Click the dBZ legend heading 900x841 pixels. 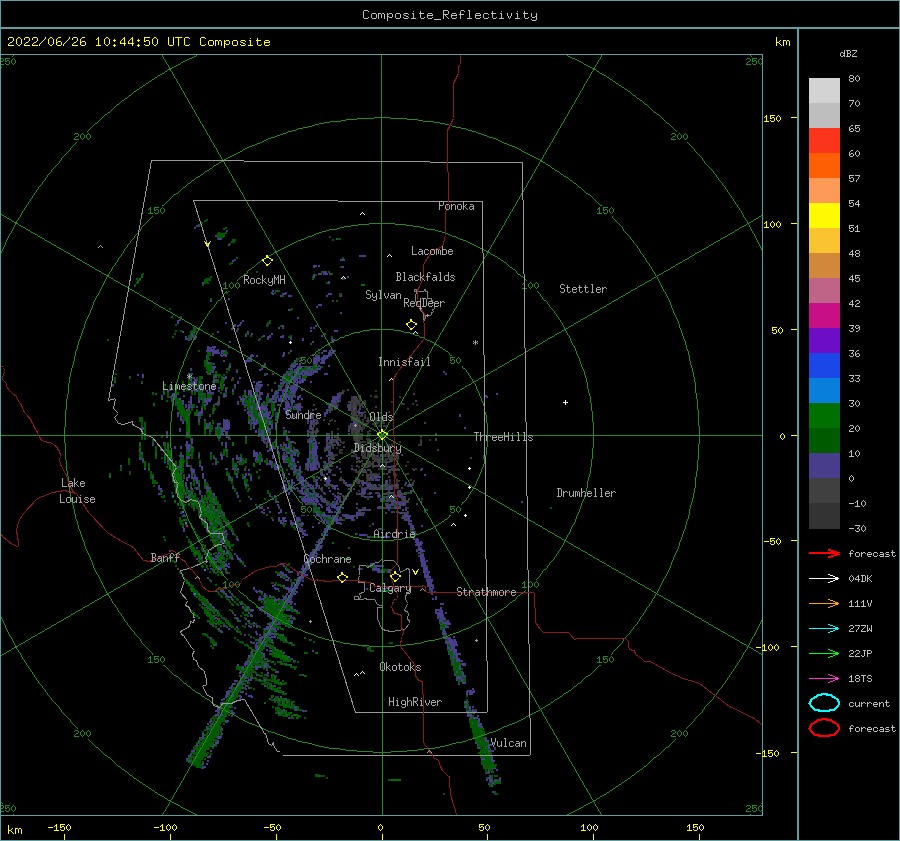pos(848,53)
